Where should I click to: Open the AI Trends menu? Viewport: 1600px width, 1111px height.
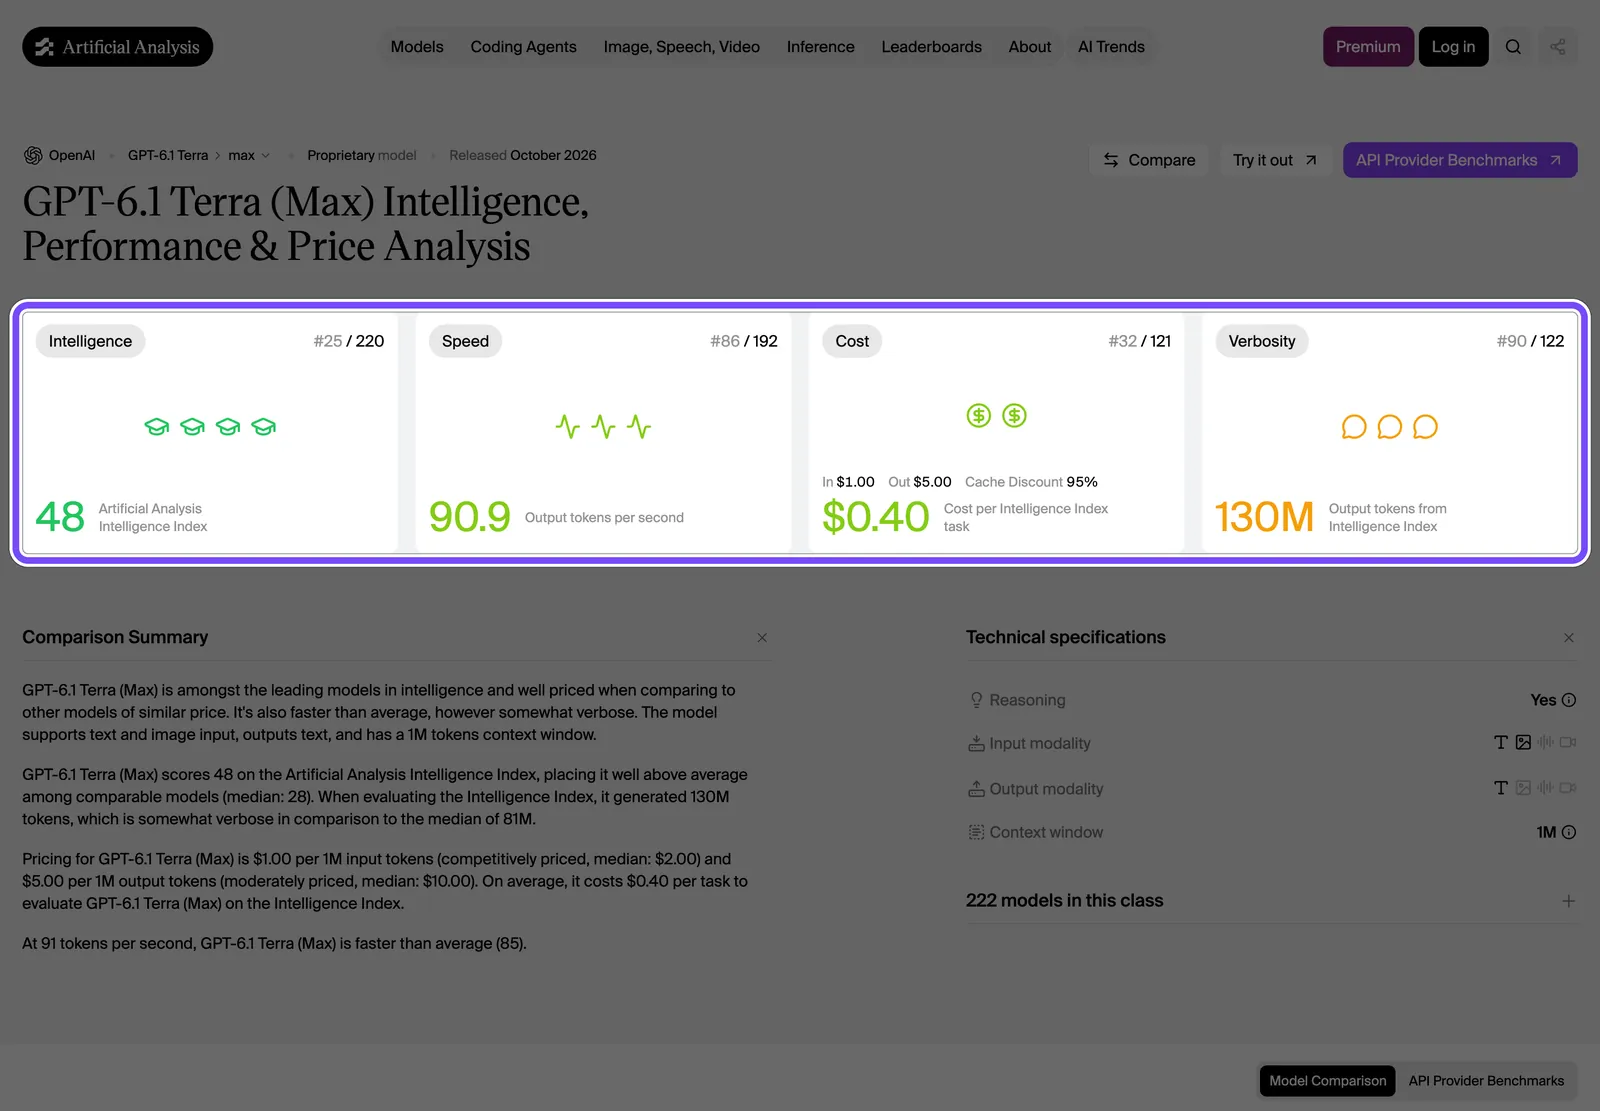(1111, 47)
